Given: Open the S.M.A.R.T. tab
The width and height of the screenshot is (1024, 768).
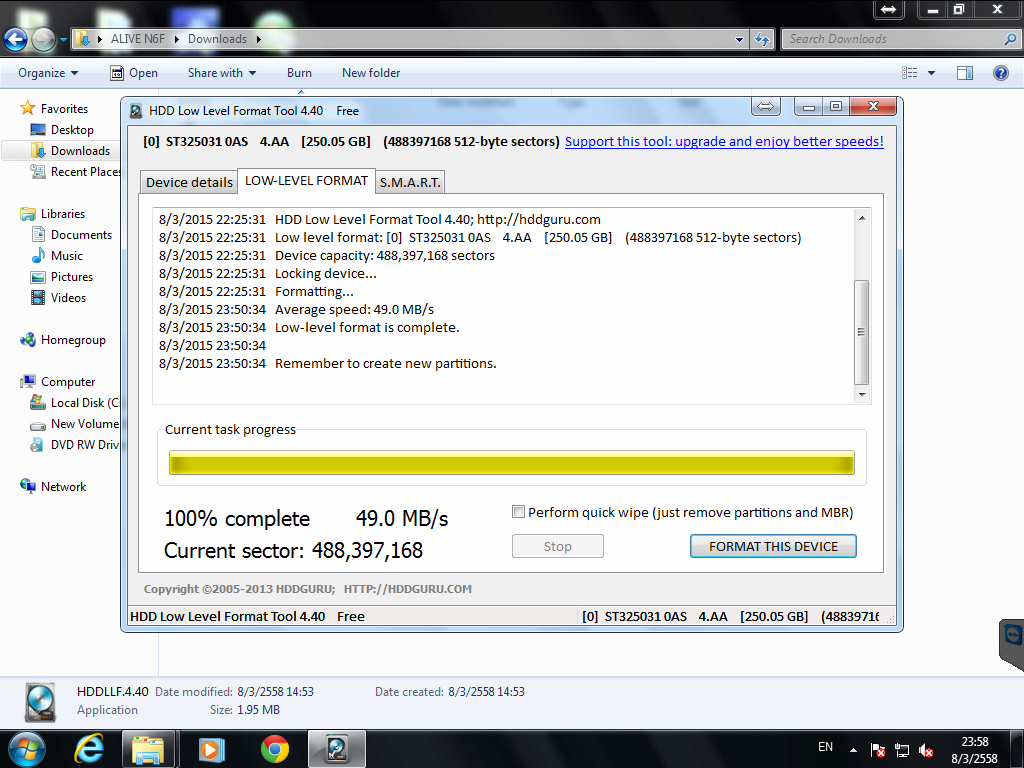Looking at the screenshot, I should (x=410, y=182).
